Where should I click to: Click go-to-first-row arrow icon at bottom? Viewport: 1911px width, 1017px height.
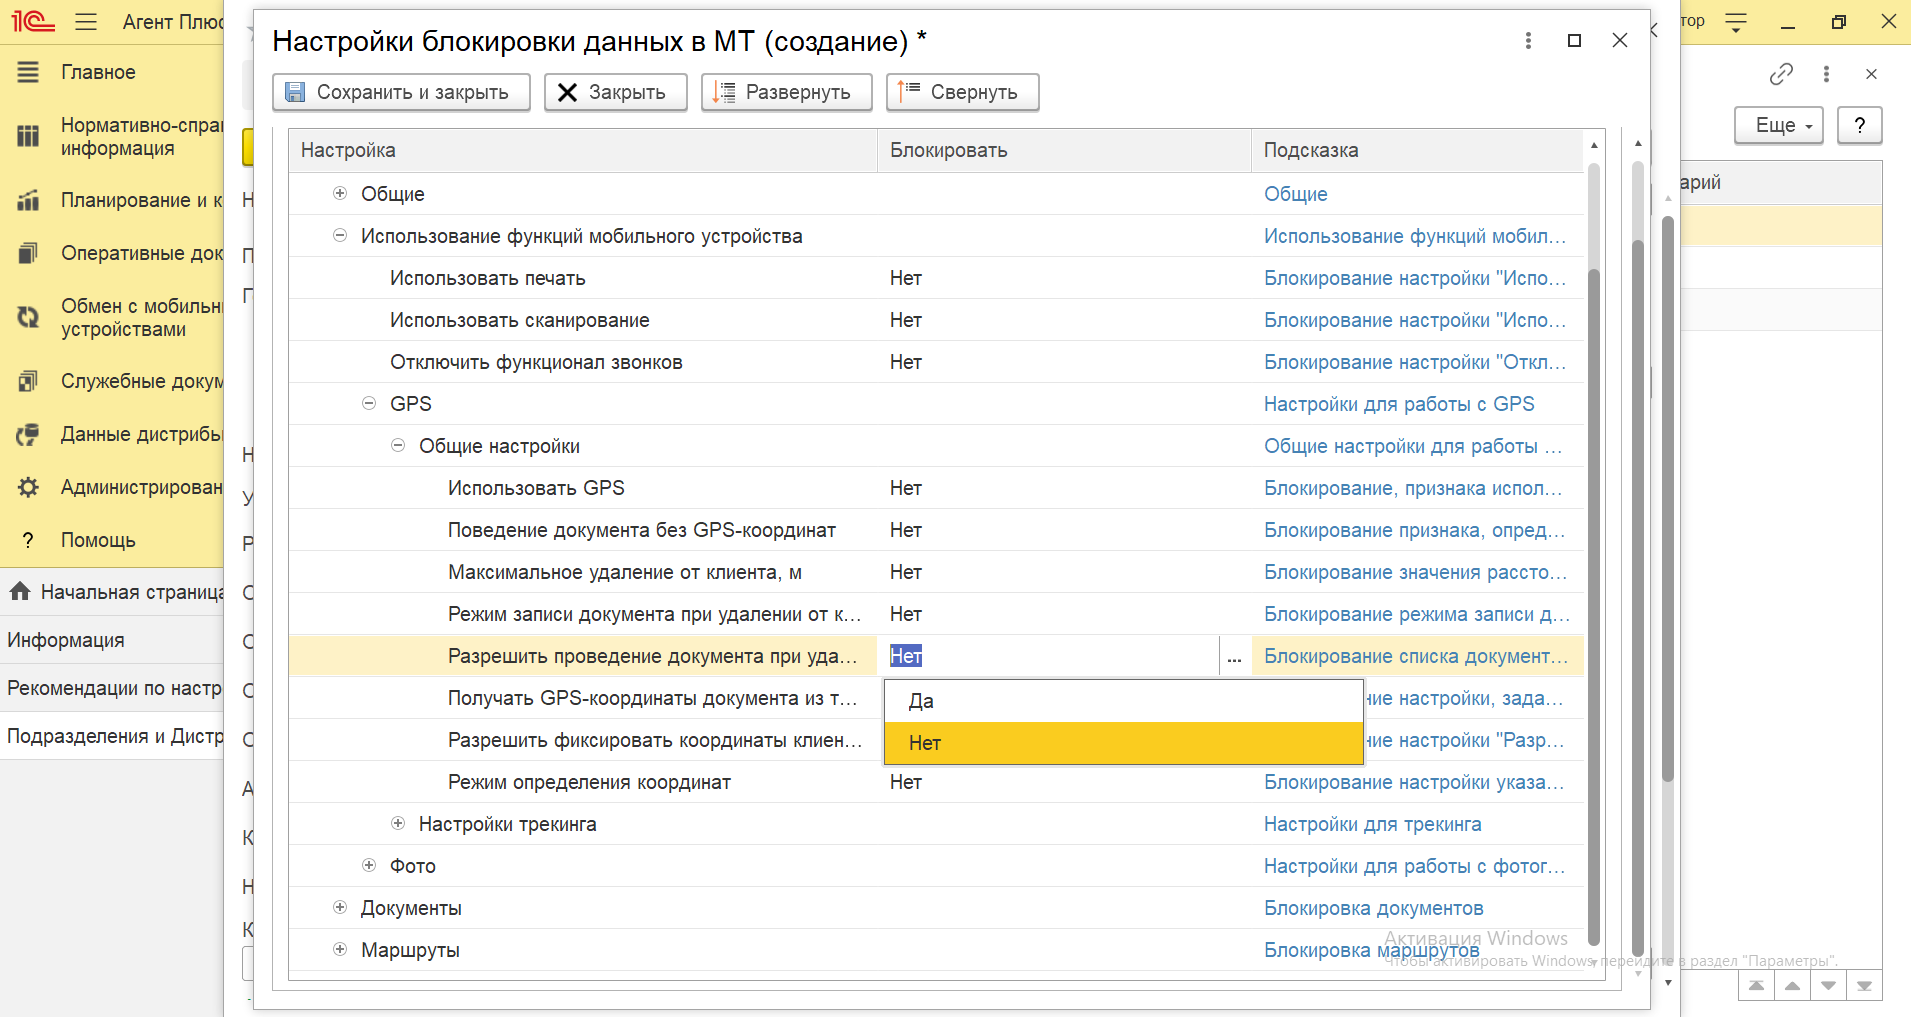[x=1756, y=986]
